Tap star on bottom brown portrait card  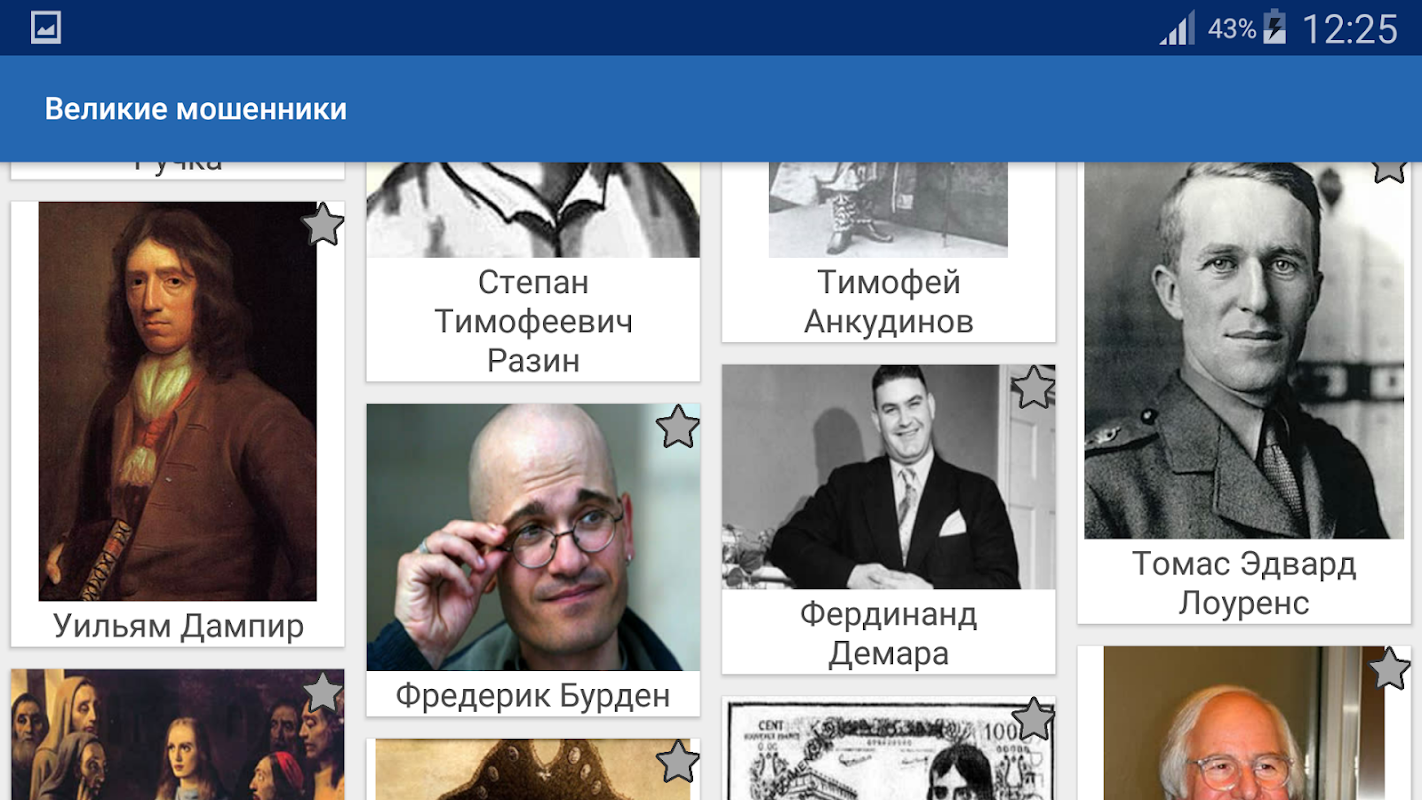click(678, 762)
